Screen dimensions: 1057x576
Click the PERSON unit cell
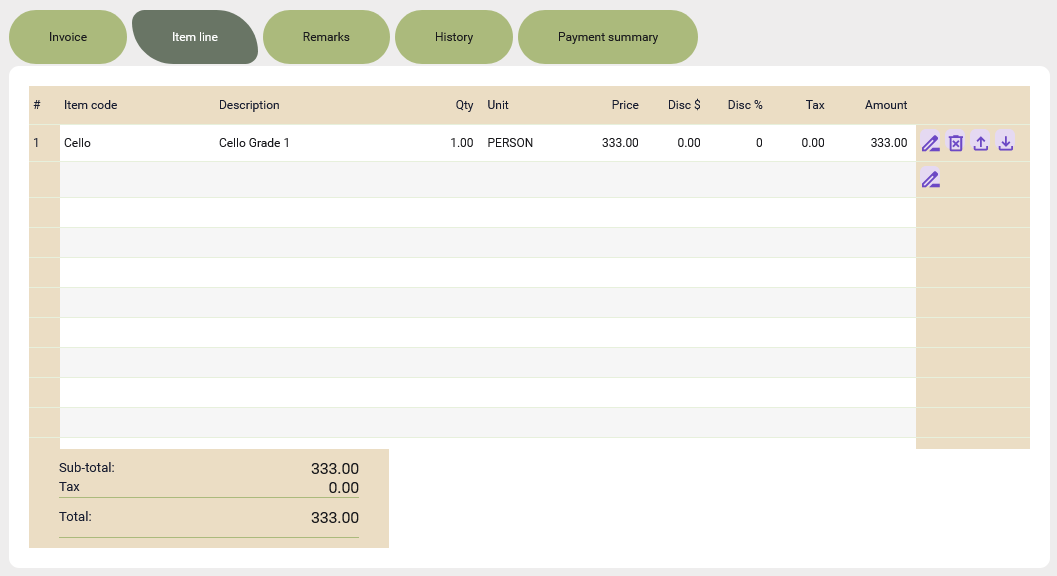click(x=510, y=143)
